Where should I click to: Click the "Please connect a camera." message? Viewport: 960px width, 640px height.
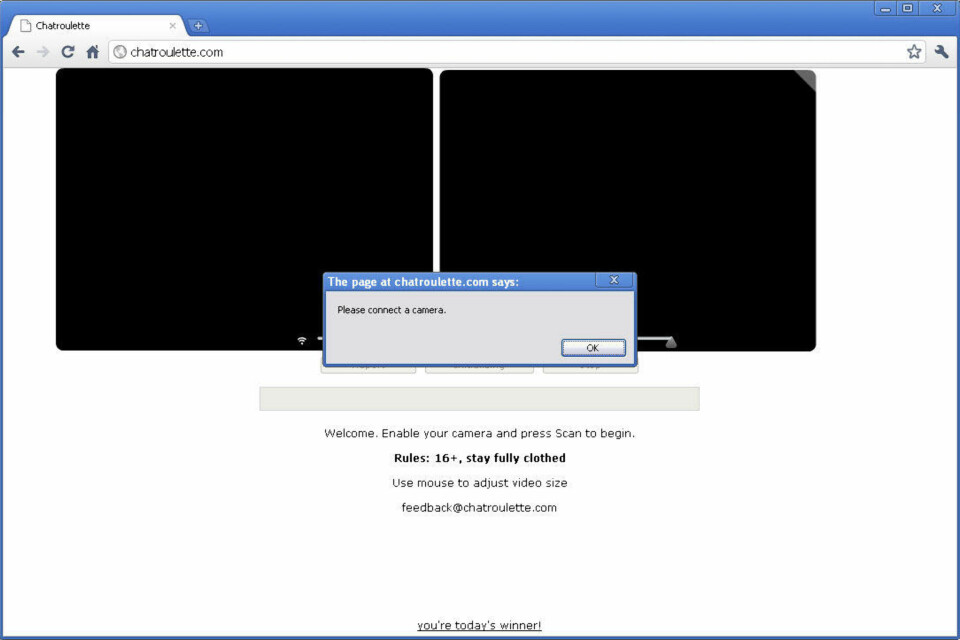coord(392,310)
